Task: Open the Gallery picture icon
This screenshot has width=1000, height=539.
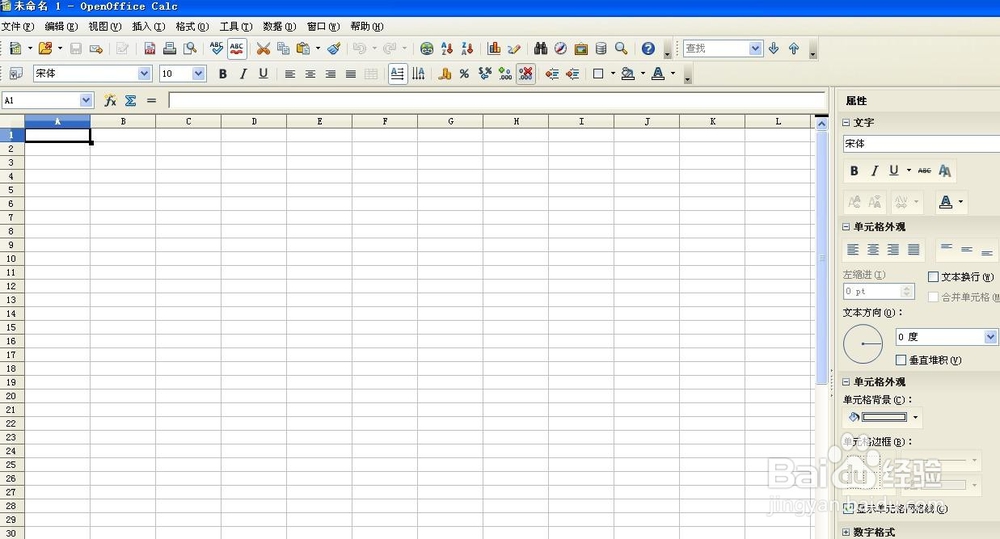Action: [x=581, y=48]
